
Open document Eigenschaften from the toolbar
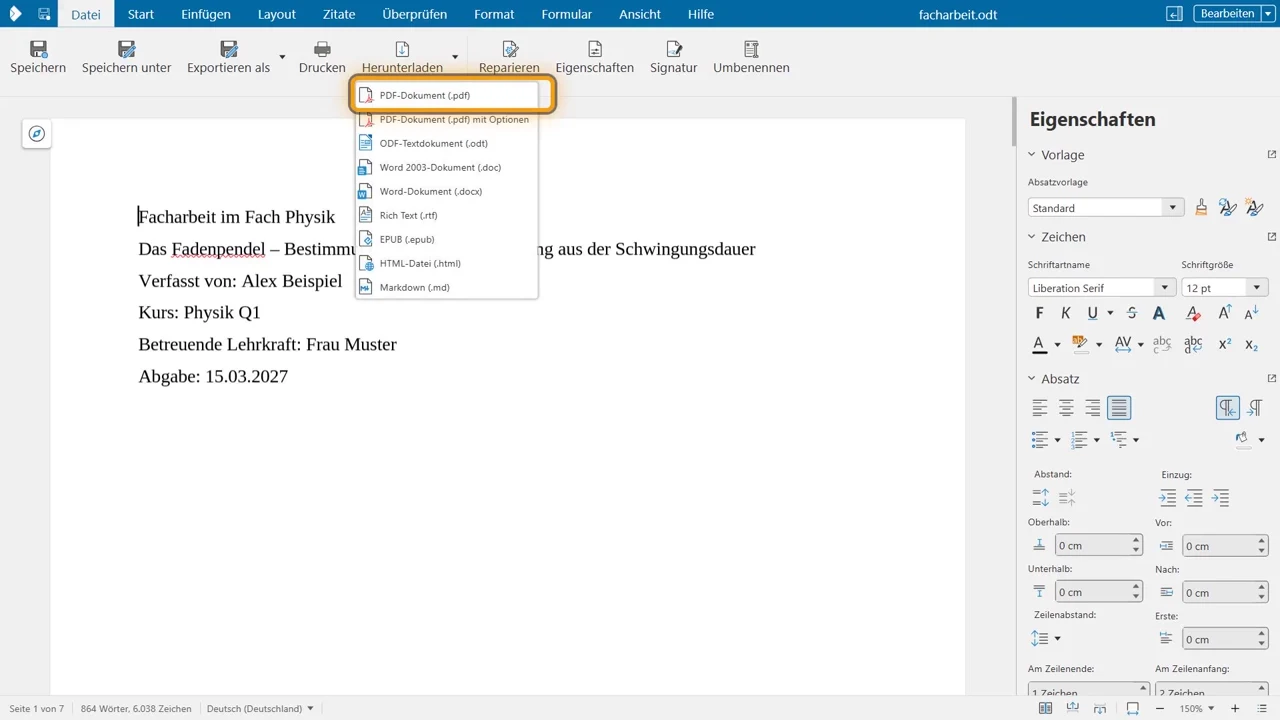[x=594, y=57]
